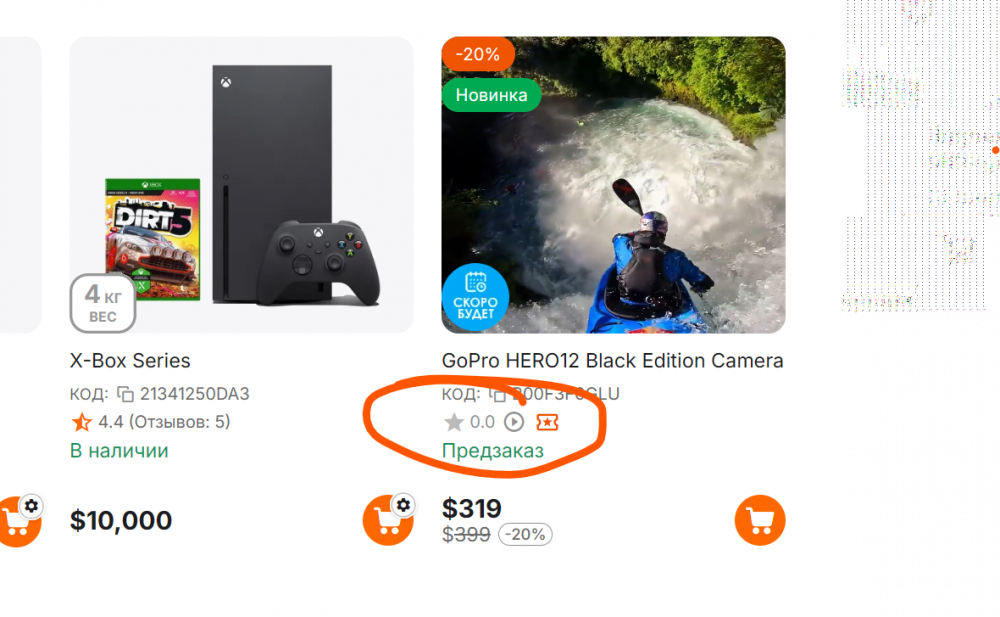Add X-Box Series to cart

coord(388,520)
